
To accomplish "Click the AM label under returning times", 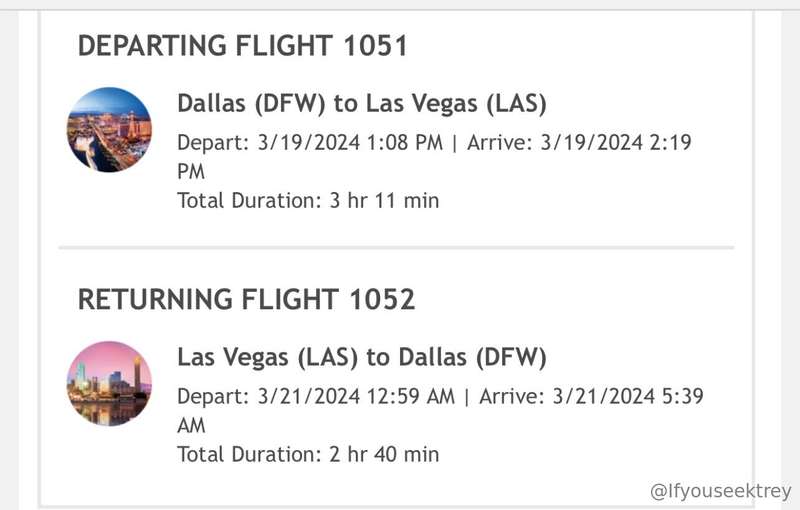I will click(191, 425).
